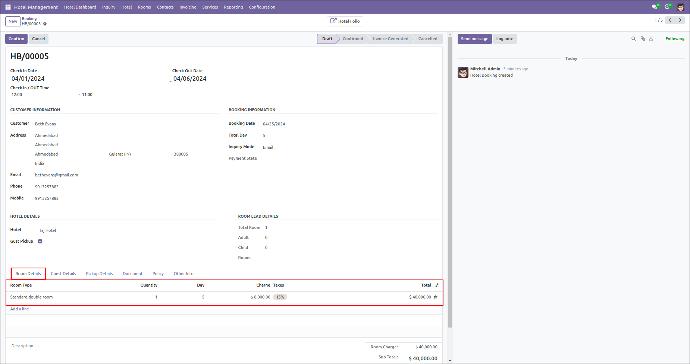The width and height of the screenshot is (690, 364).
Task: Open the apps grid menu icon
Action: point(8,7)
